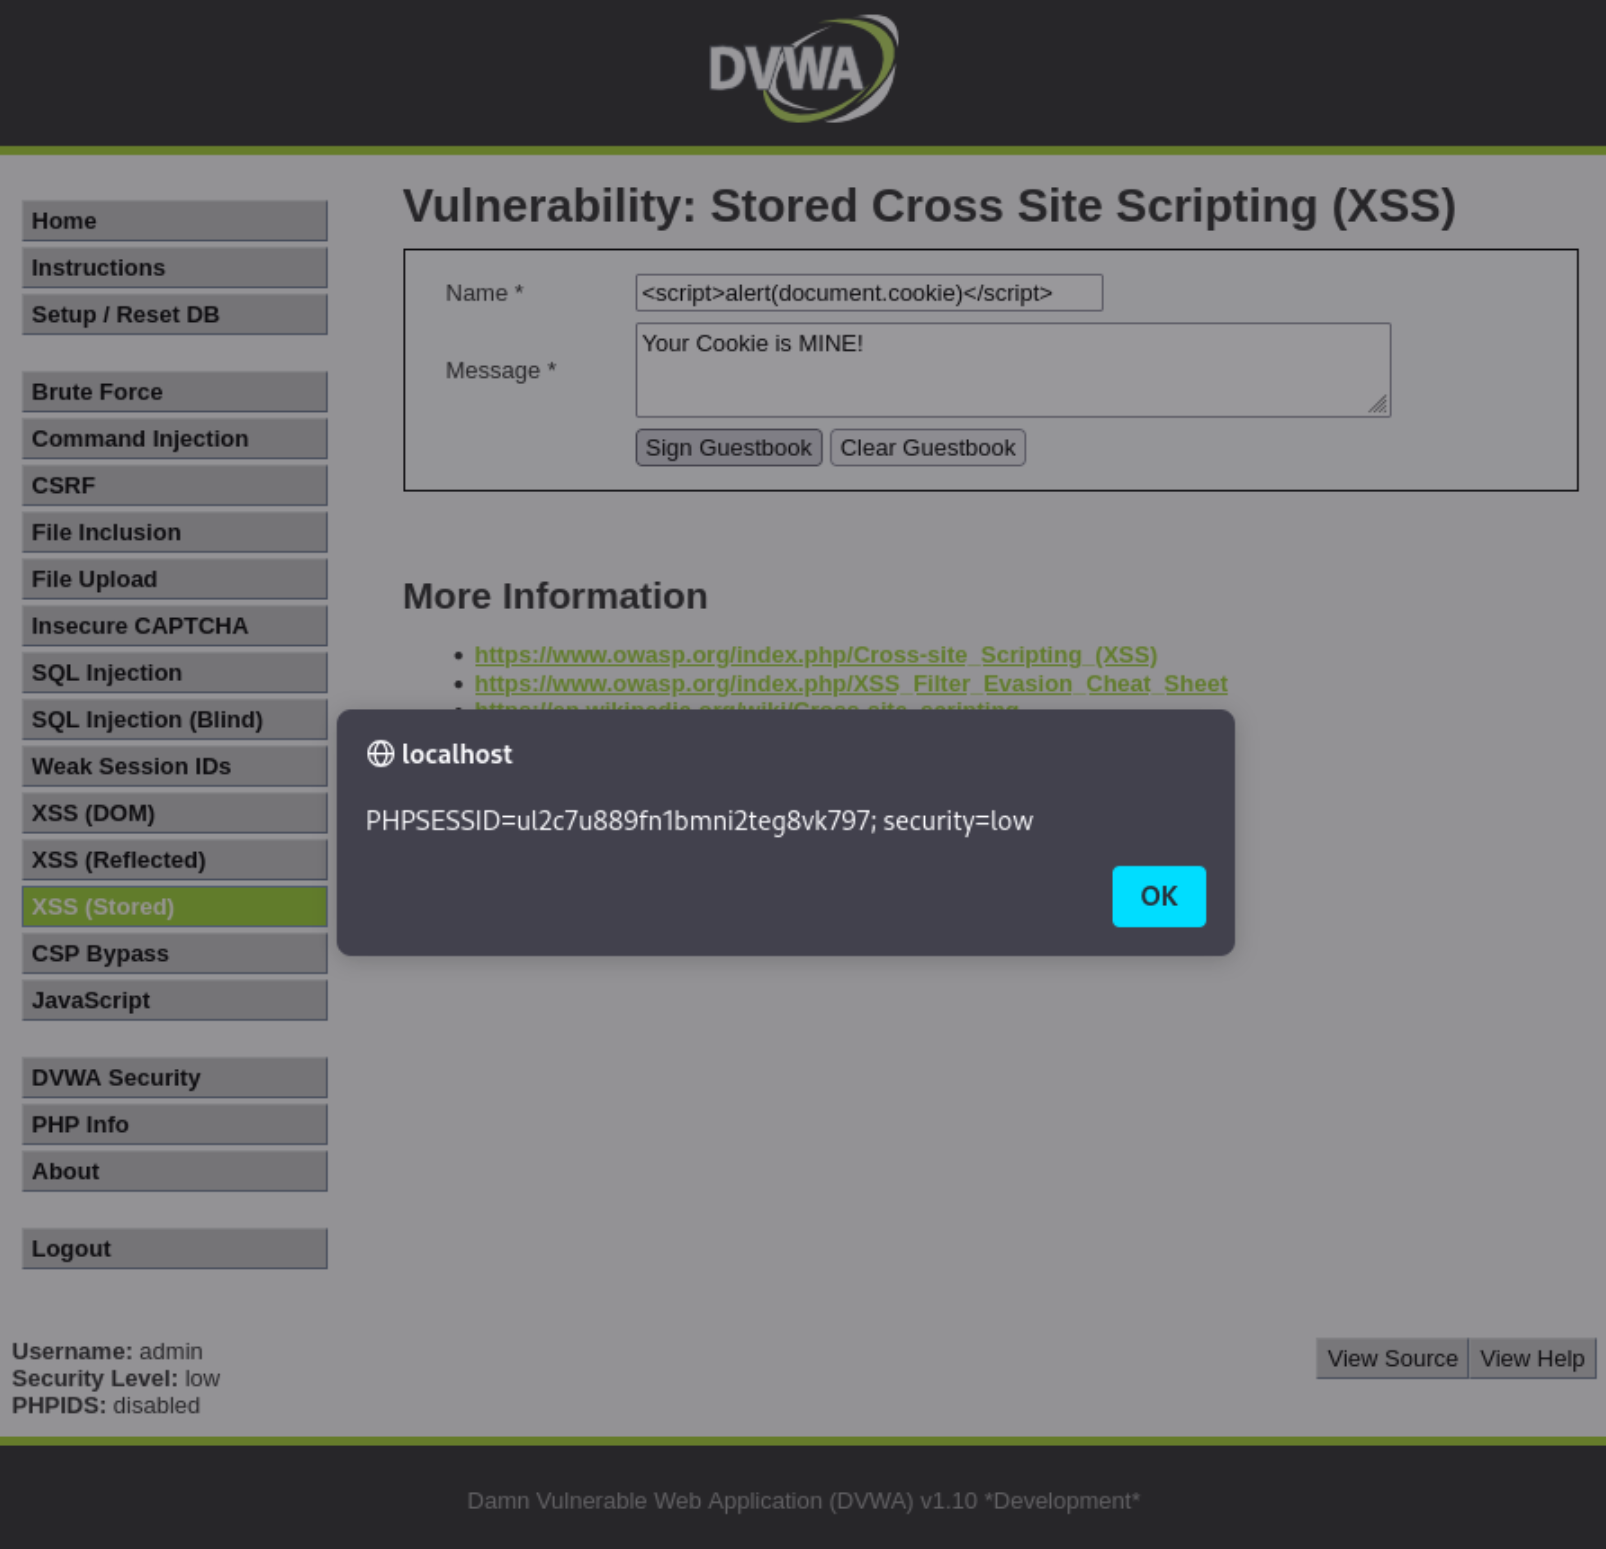The height and width of the screenshot is (1549, 1606).
Task: Select Insecure CAPTCHA
Action: click(x=175, y=626)
